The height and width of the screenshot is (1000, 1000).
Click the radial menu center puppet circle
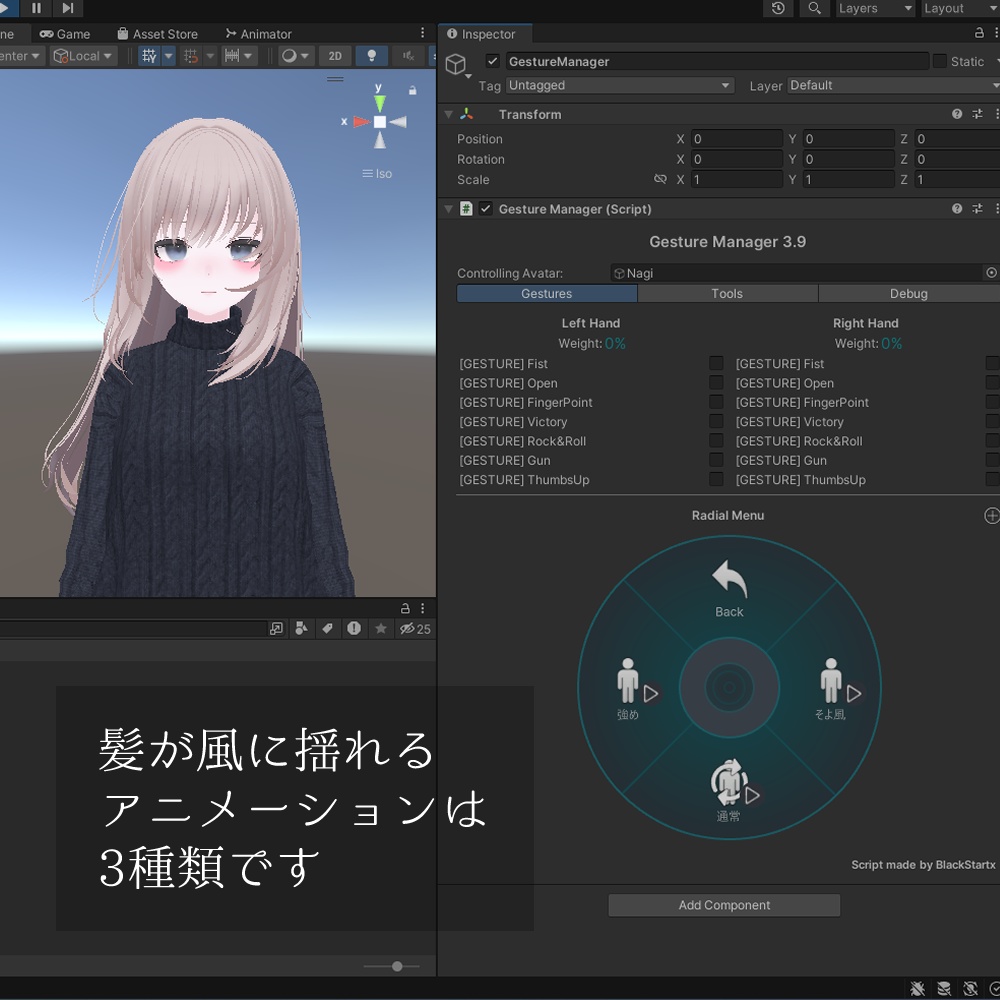(x=729, y=688)
